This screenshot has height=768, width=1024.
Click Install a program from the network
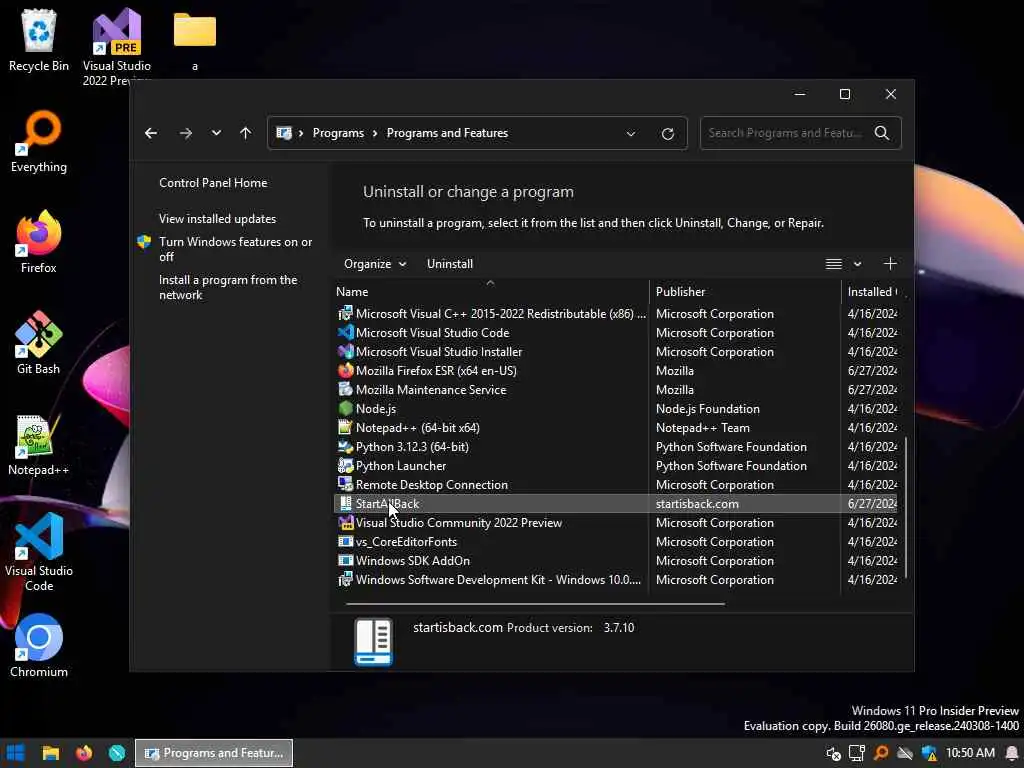tap(228, 287)
